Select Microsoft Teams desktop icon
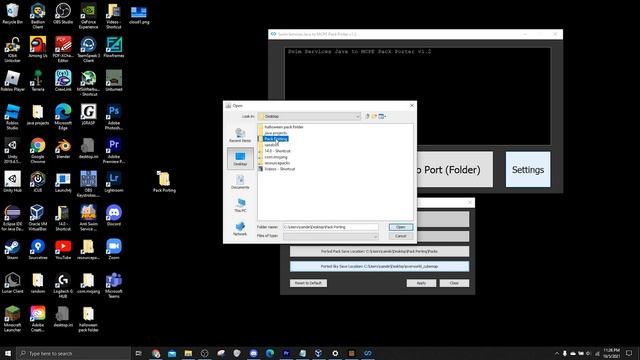 [113, 285]
